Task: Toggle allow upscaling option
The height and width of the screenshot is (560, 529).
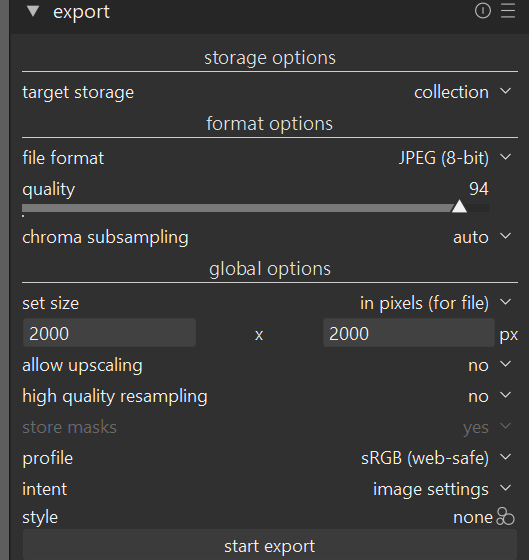Action: [x=270, y=365]
